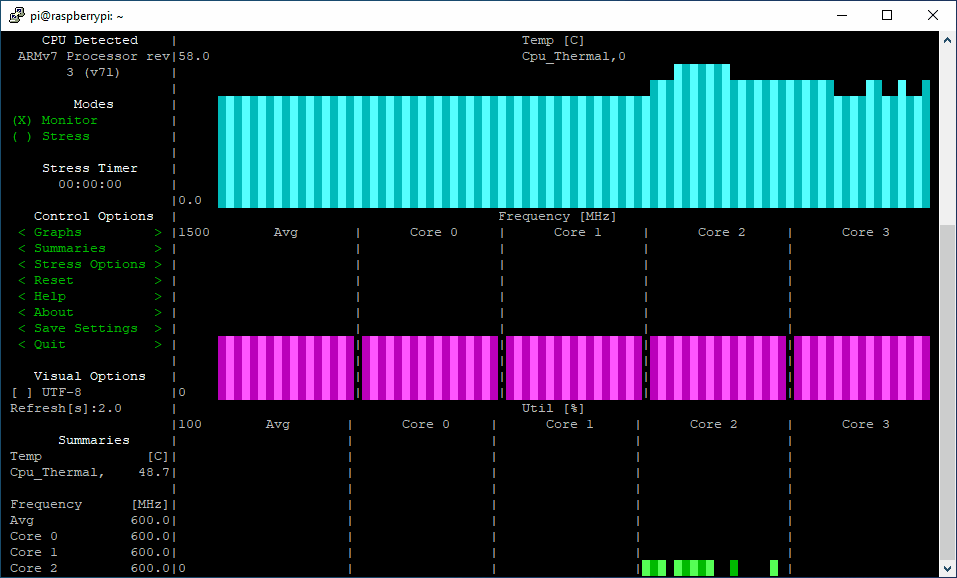Click the scrollbar down arrow
The height and width of the screenshot is (578, 957).
(x=947, y=568)
